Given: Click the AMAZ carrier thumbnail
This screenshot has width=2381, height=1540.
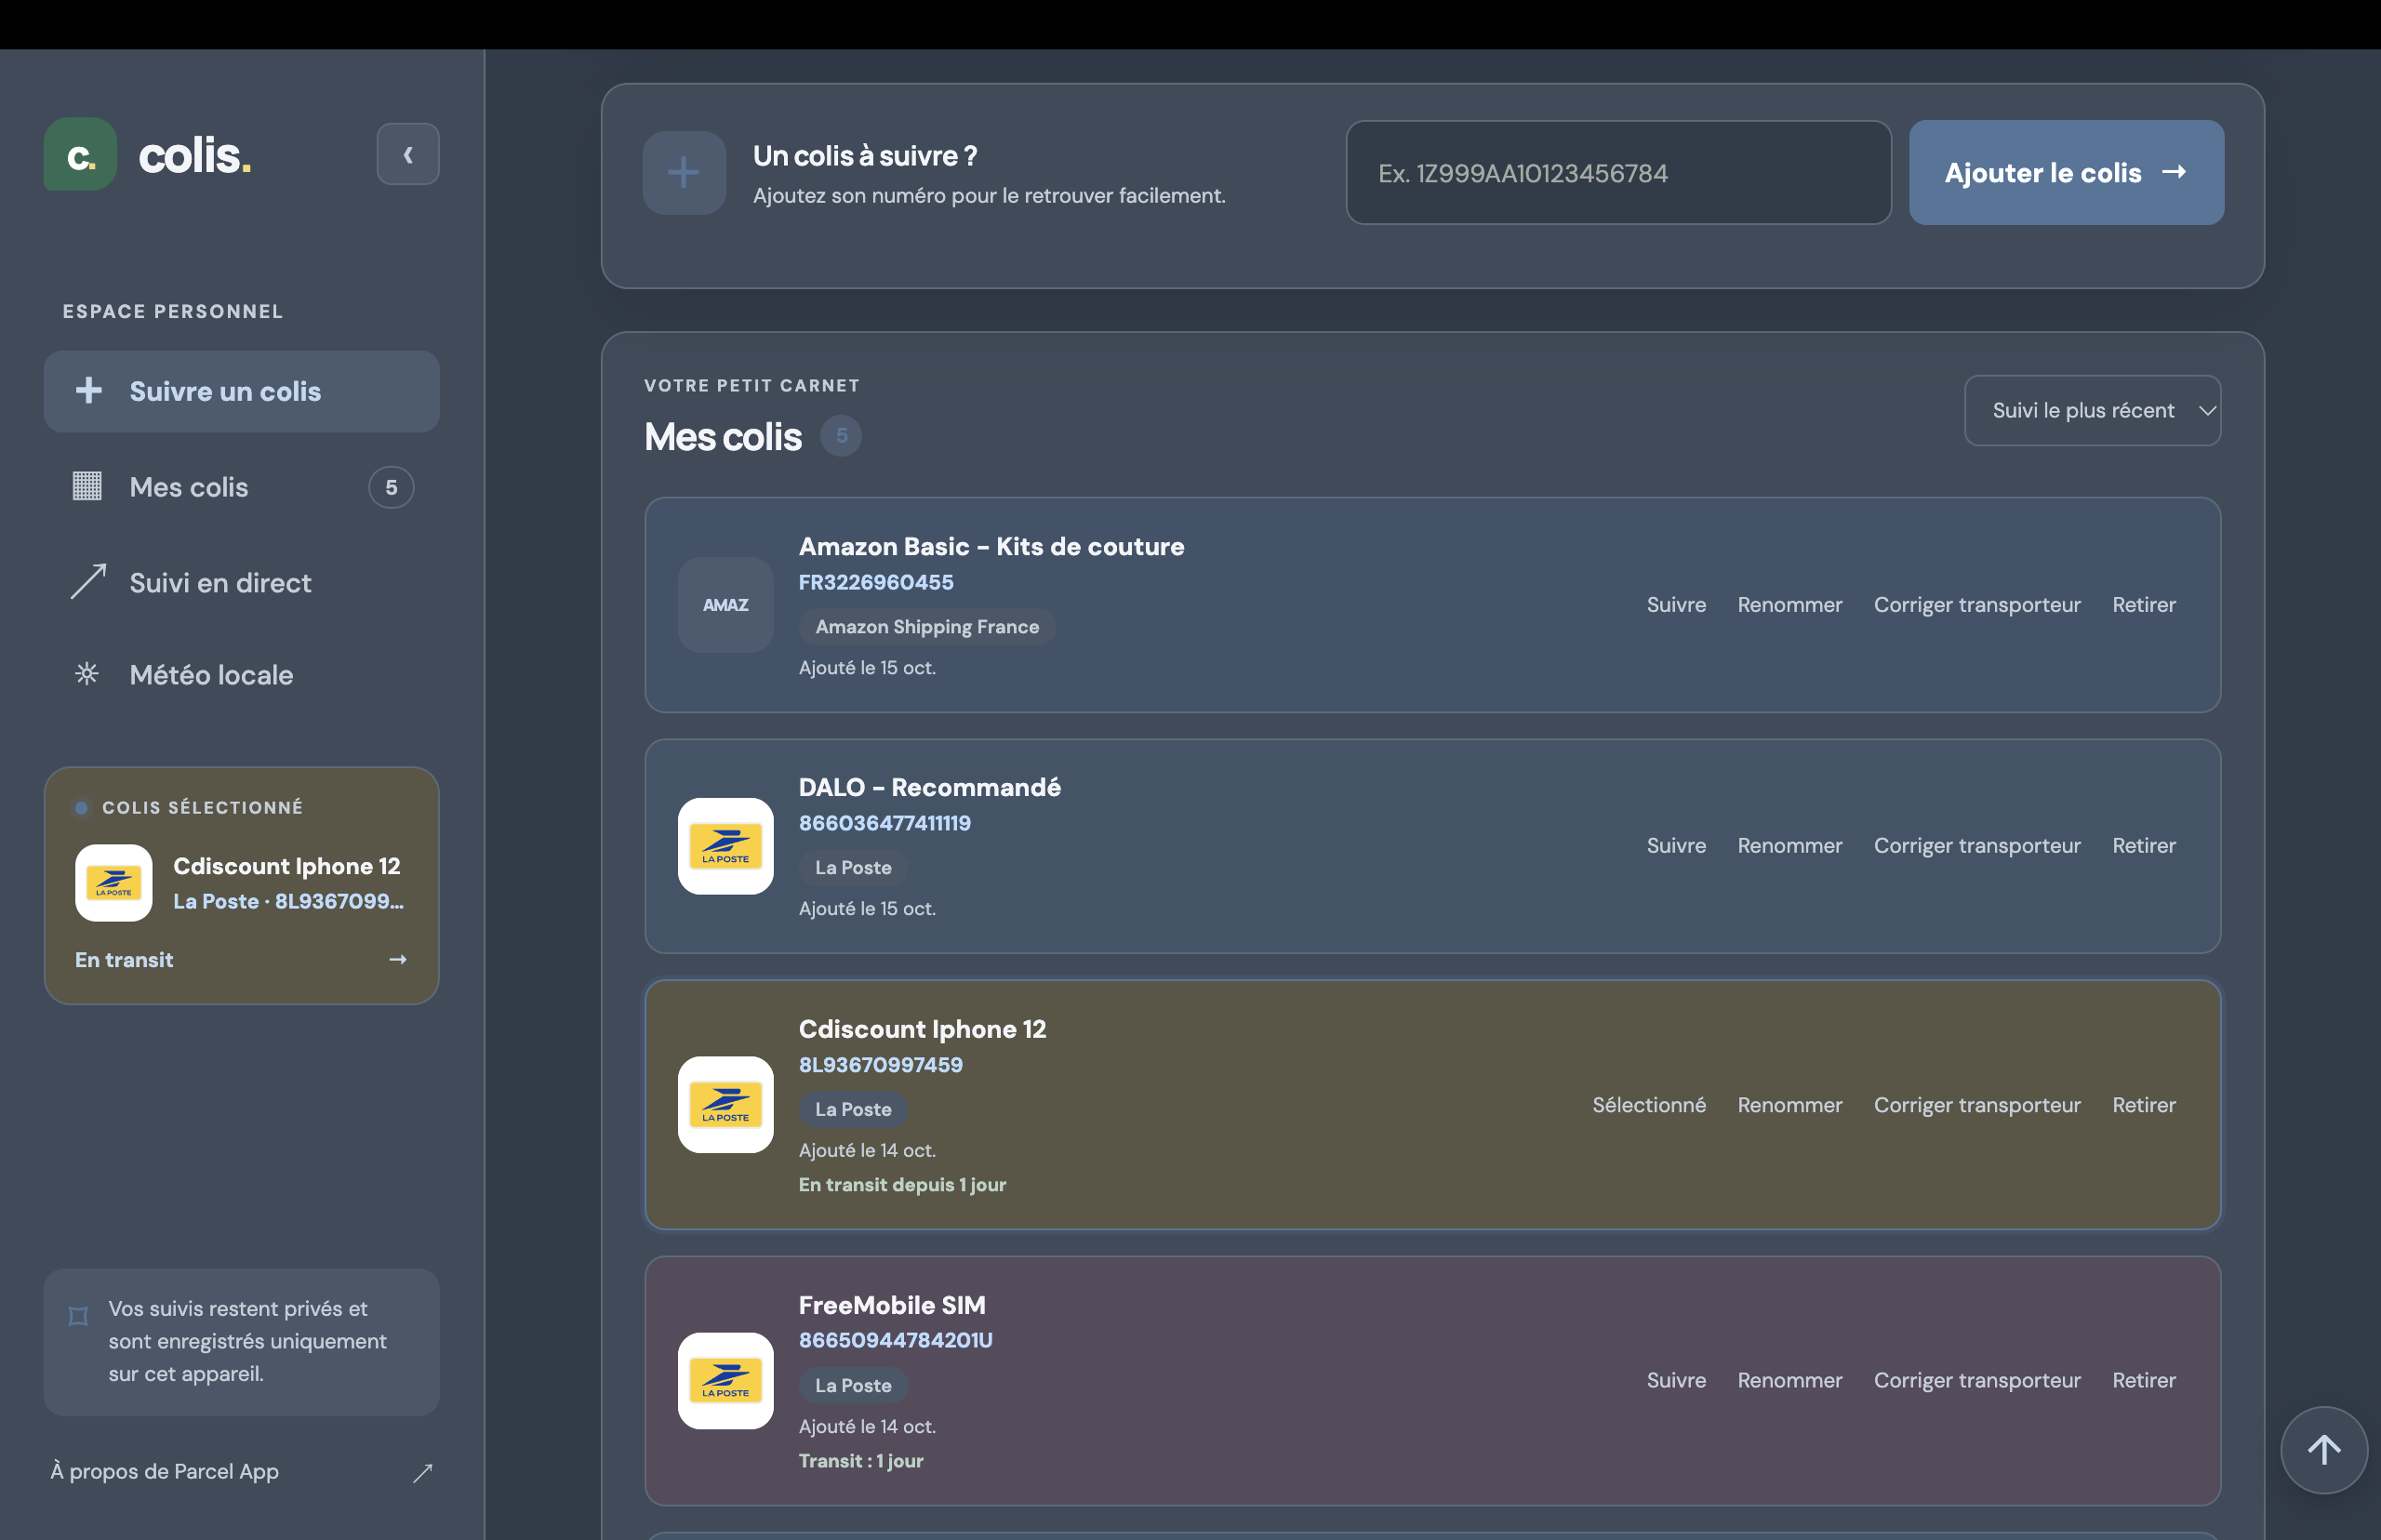Looking at the screenshot, I should pyautogui.click(x=725, y=605).
